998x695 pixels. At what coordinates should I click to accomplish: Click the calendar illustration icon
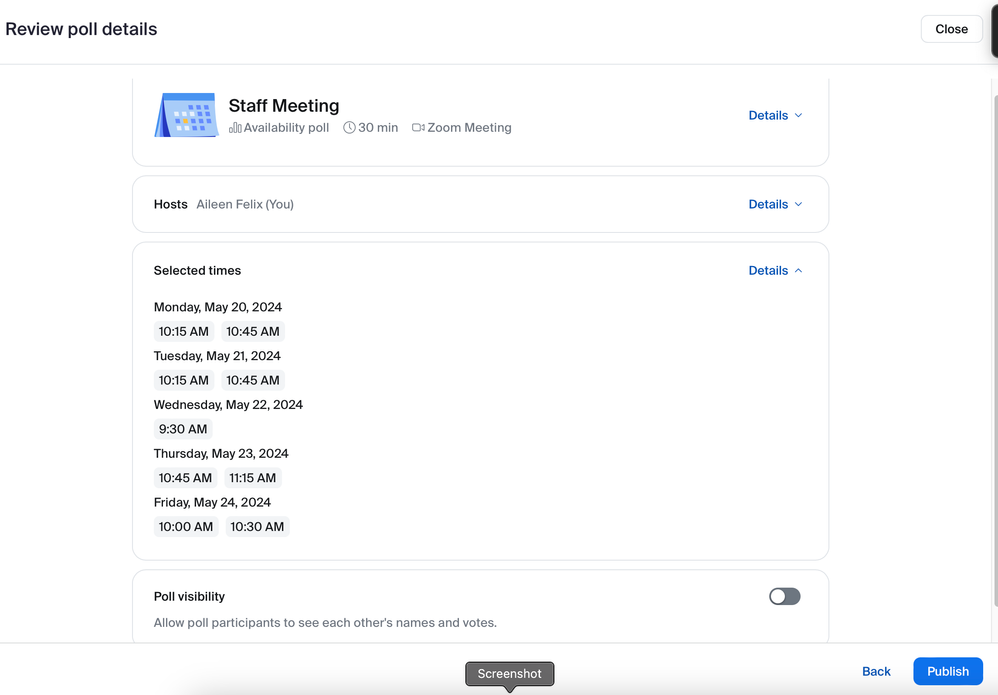pos(187,115)
